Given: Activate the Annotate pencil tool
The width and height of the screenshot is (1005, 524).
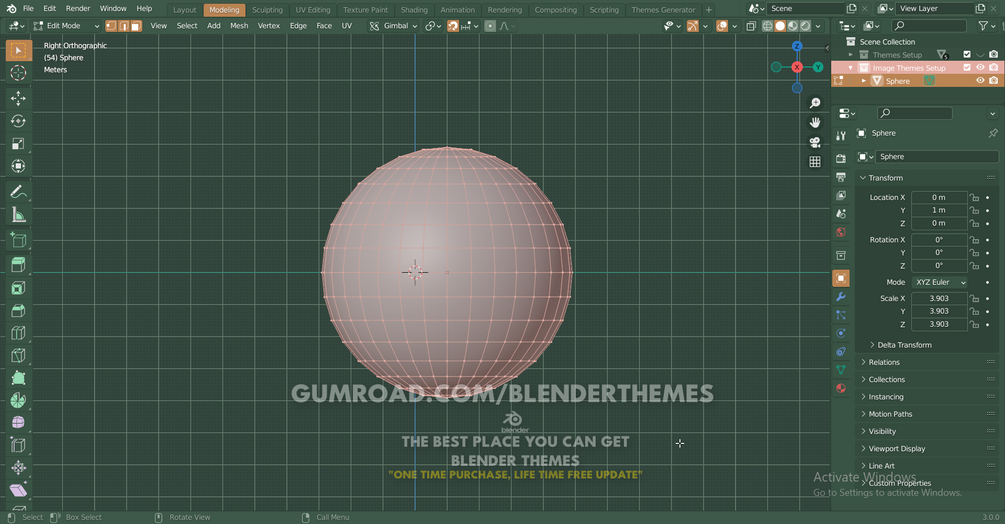Looking at the screenshot, I should coord(18,192).
